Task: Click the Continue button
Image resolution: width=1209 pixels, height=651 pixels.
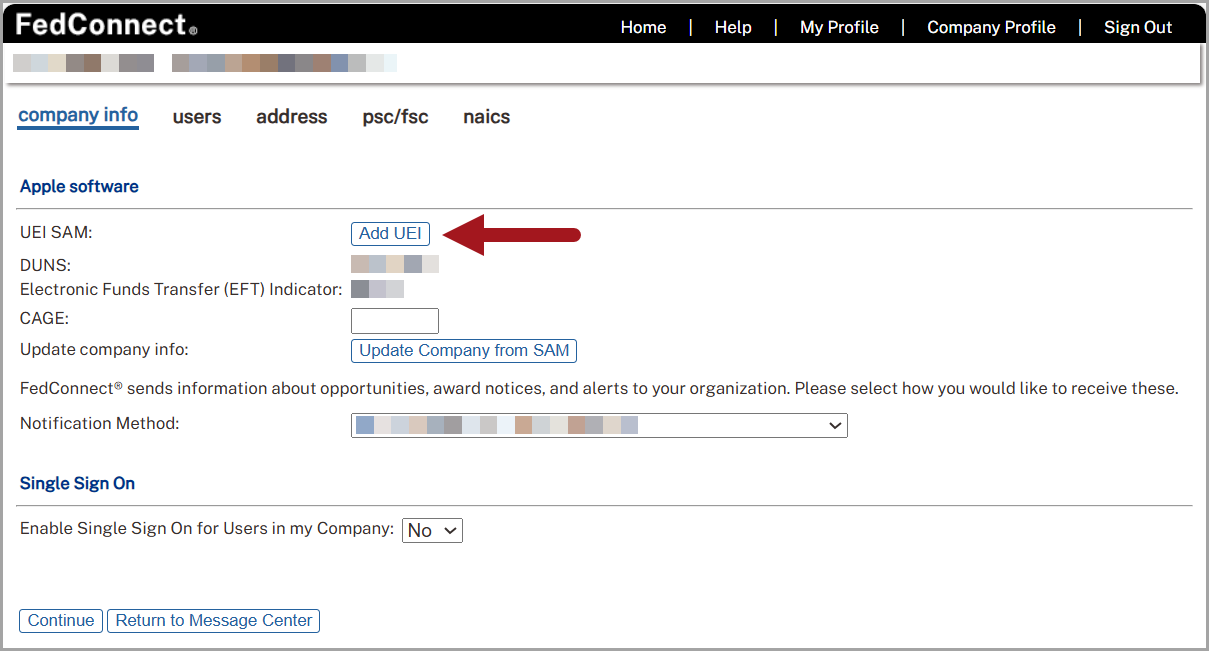Action: tap(60, 620)
